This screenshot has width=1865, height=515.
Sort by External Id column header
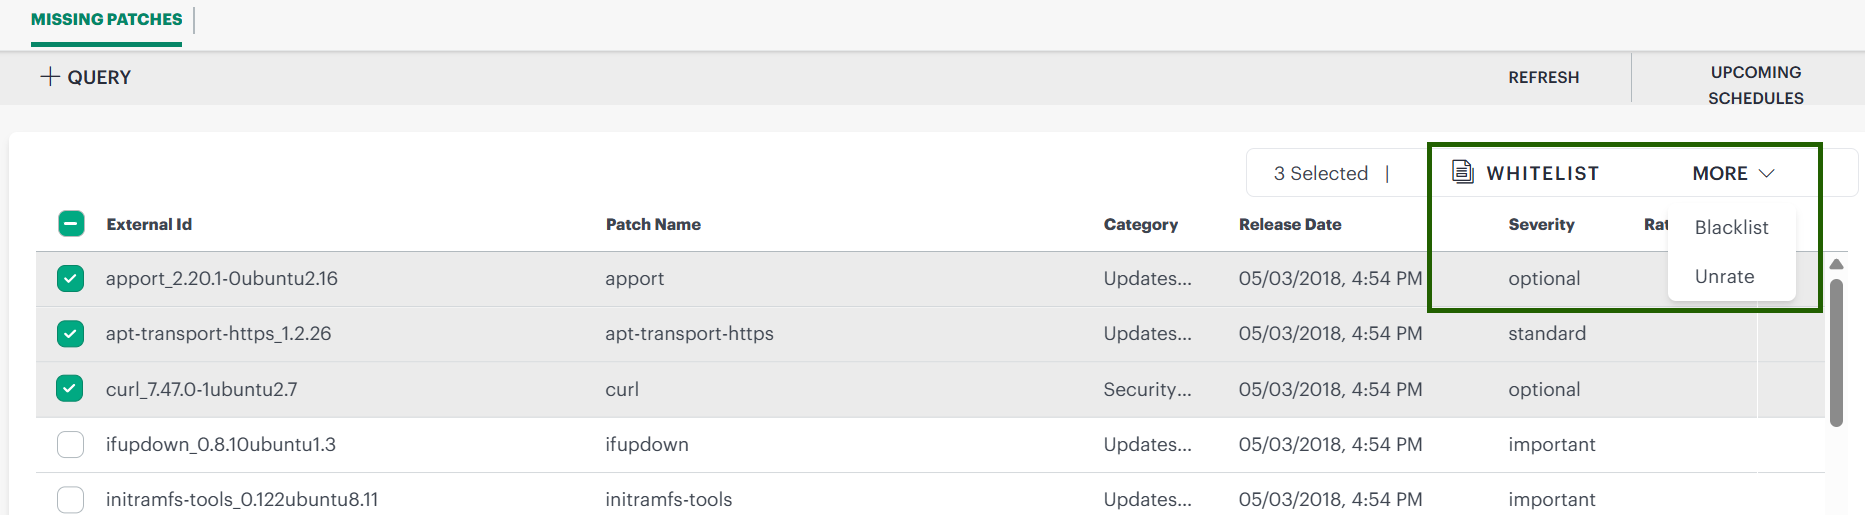point(149,224)
